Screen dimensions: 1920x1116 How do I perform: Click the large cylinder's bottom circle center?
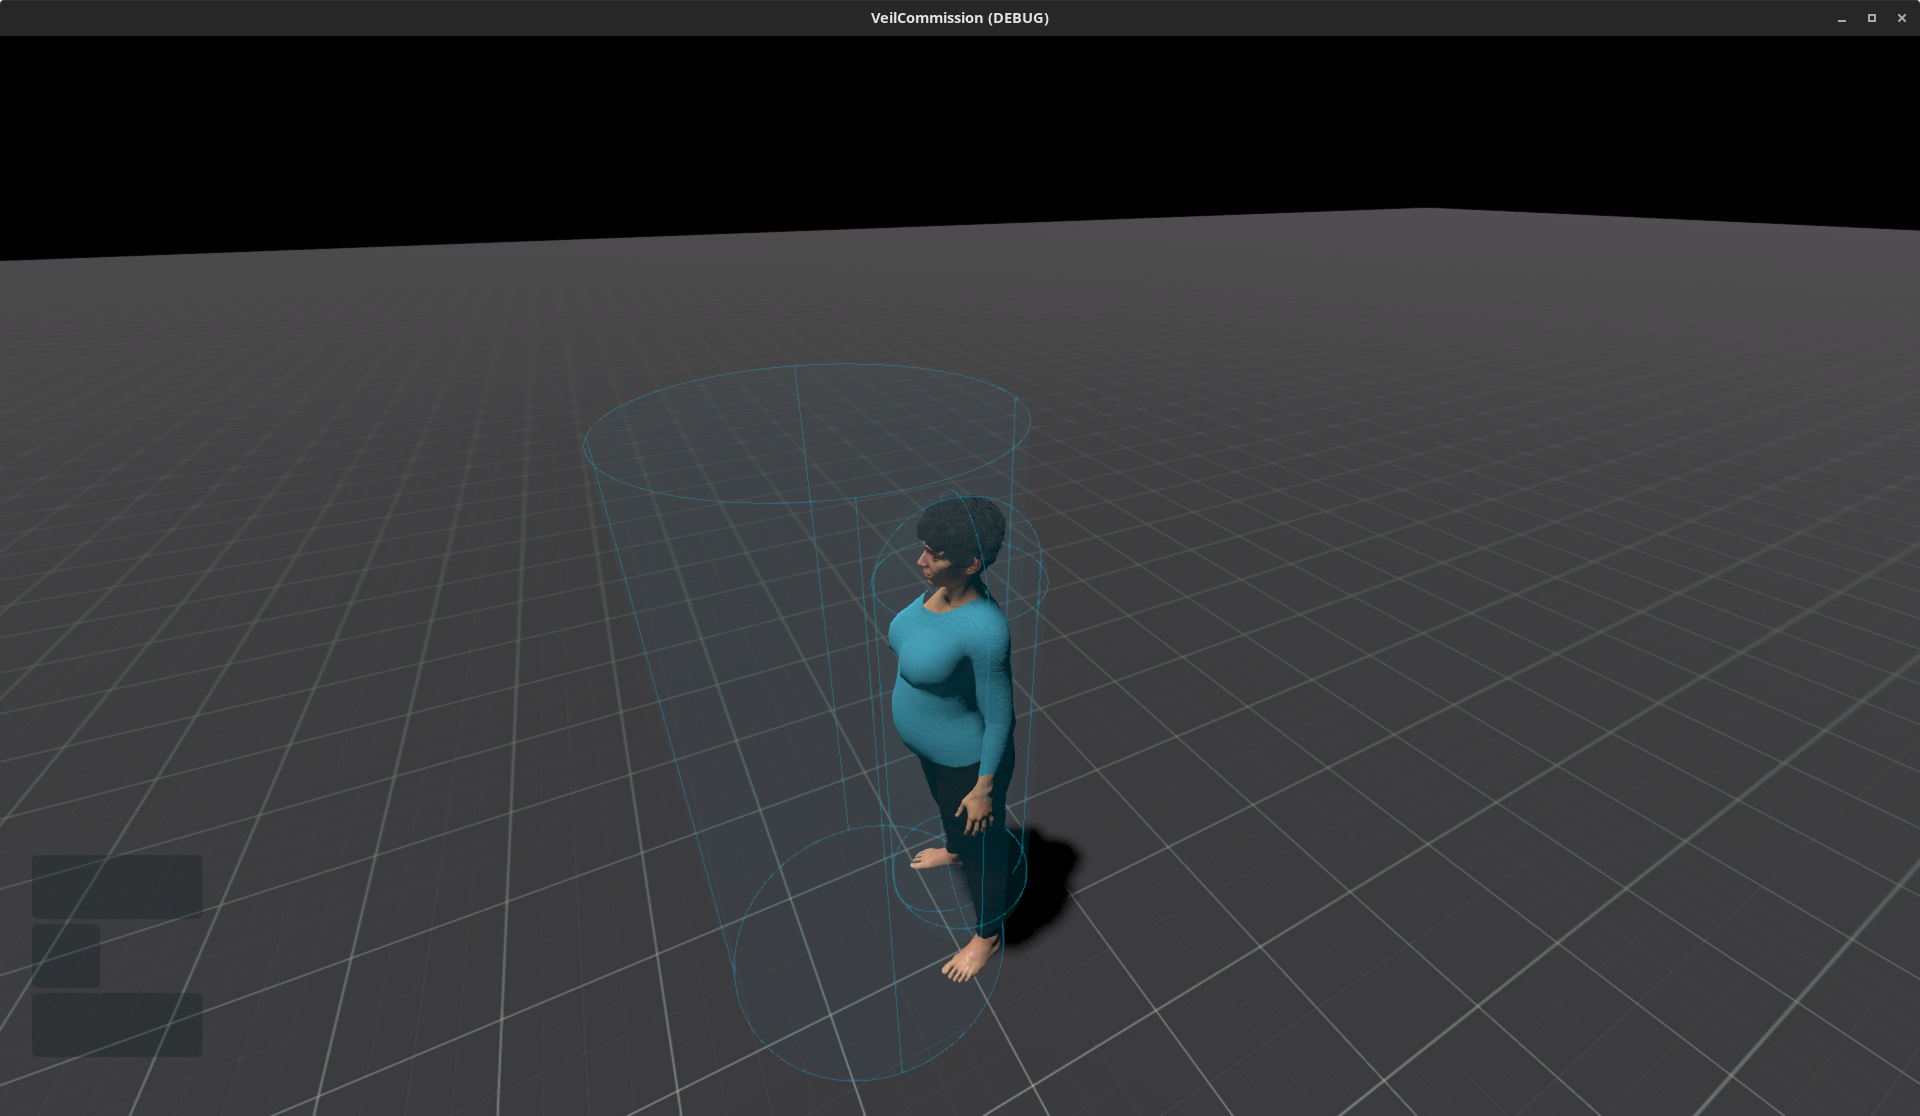coord(868,955)
